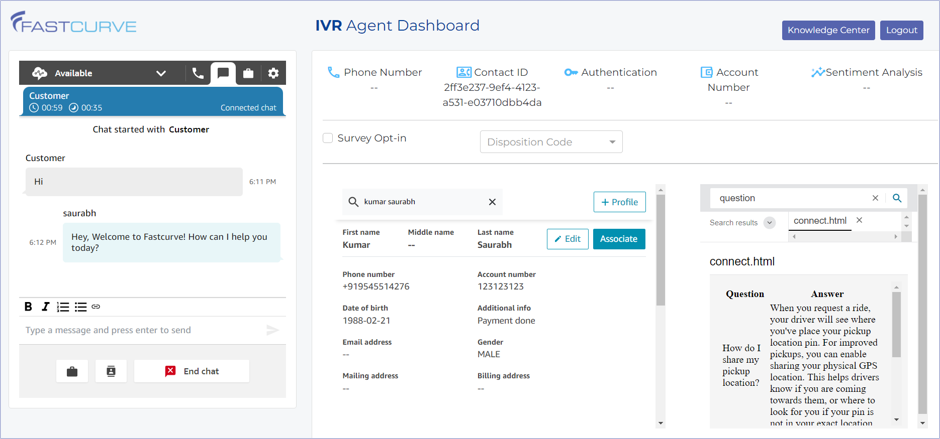The height and width of the screenshot is (439, 940).
Task: Open the task briefcase icon in header
Action: click(x=248, y=73)
